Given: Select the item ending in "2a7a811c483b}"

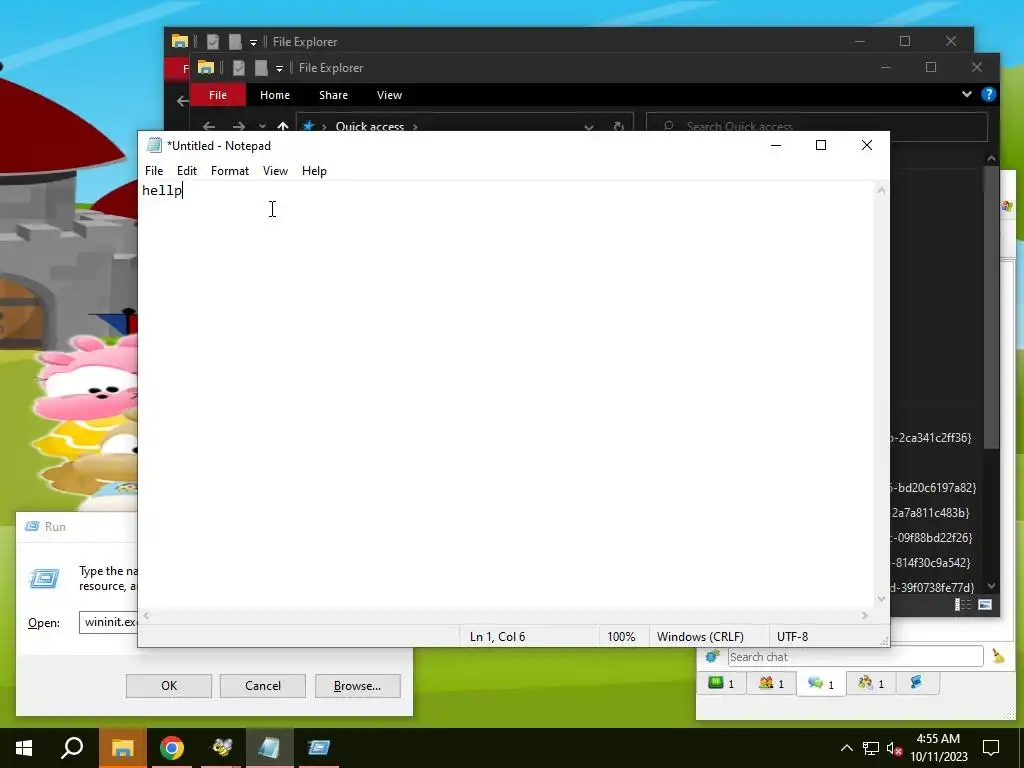Looking at the screenshot, I should pos(931,513).
